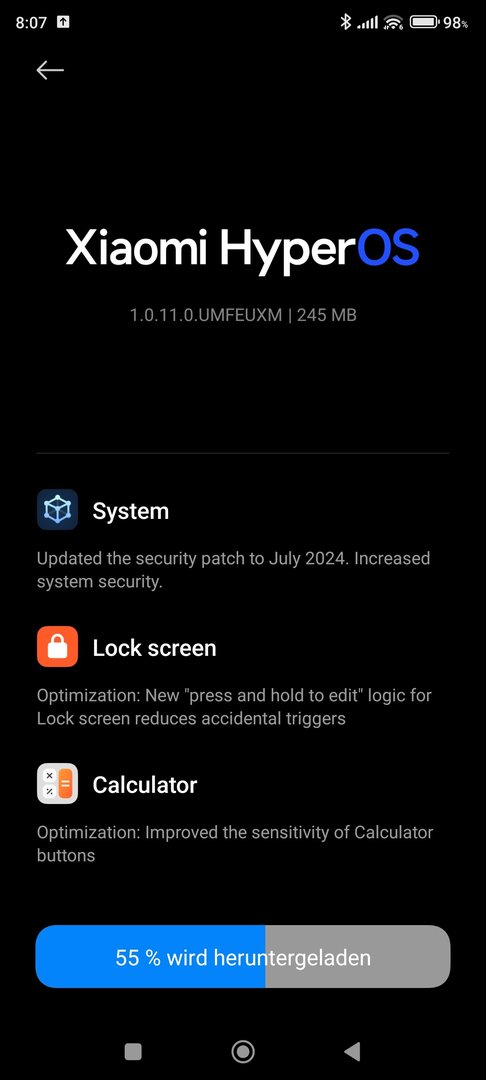Screen dimensions: 486x1080
Task: Tap the clock showing 8:07
Action: pos(31,23)
